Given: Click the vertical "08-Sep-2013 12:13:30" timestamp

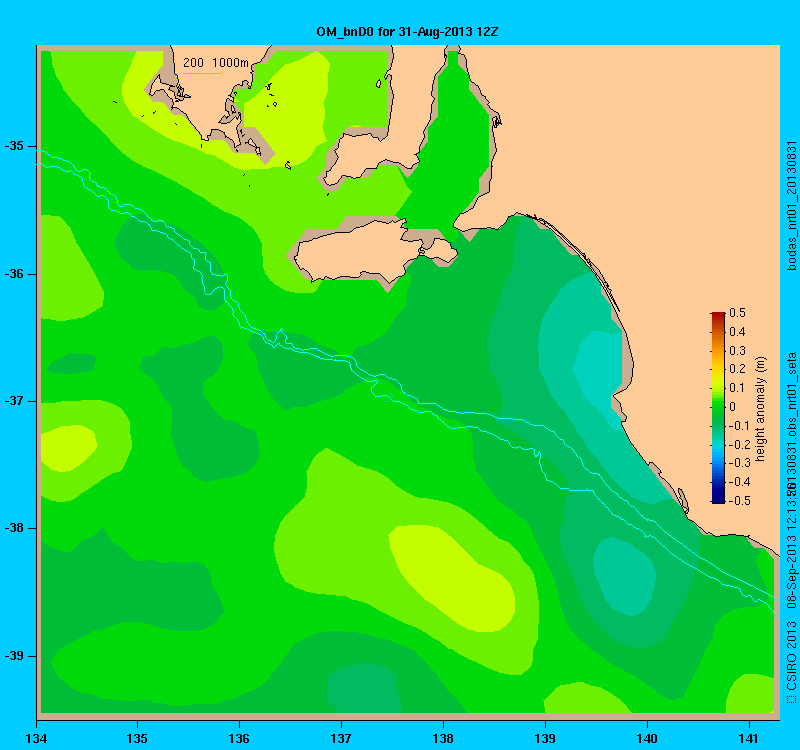Looking at the screenshot, I should pos(791,545).
